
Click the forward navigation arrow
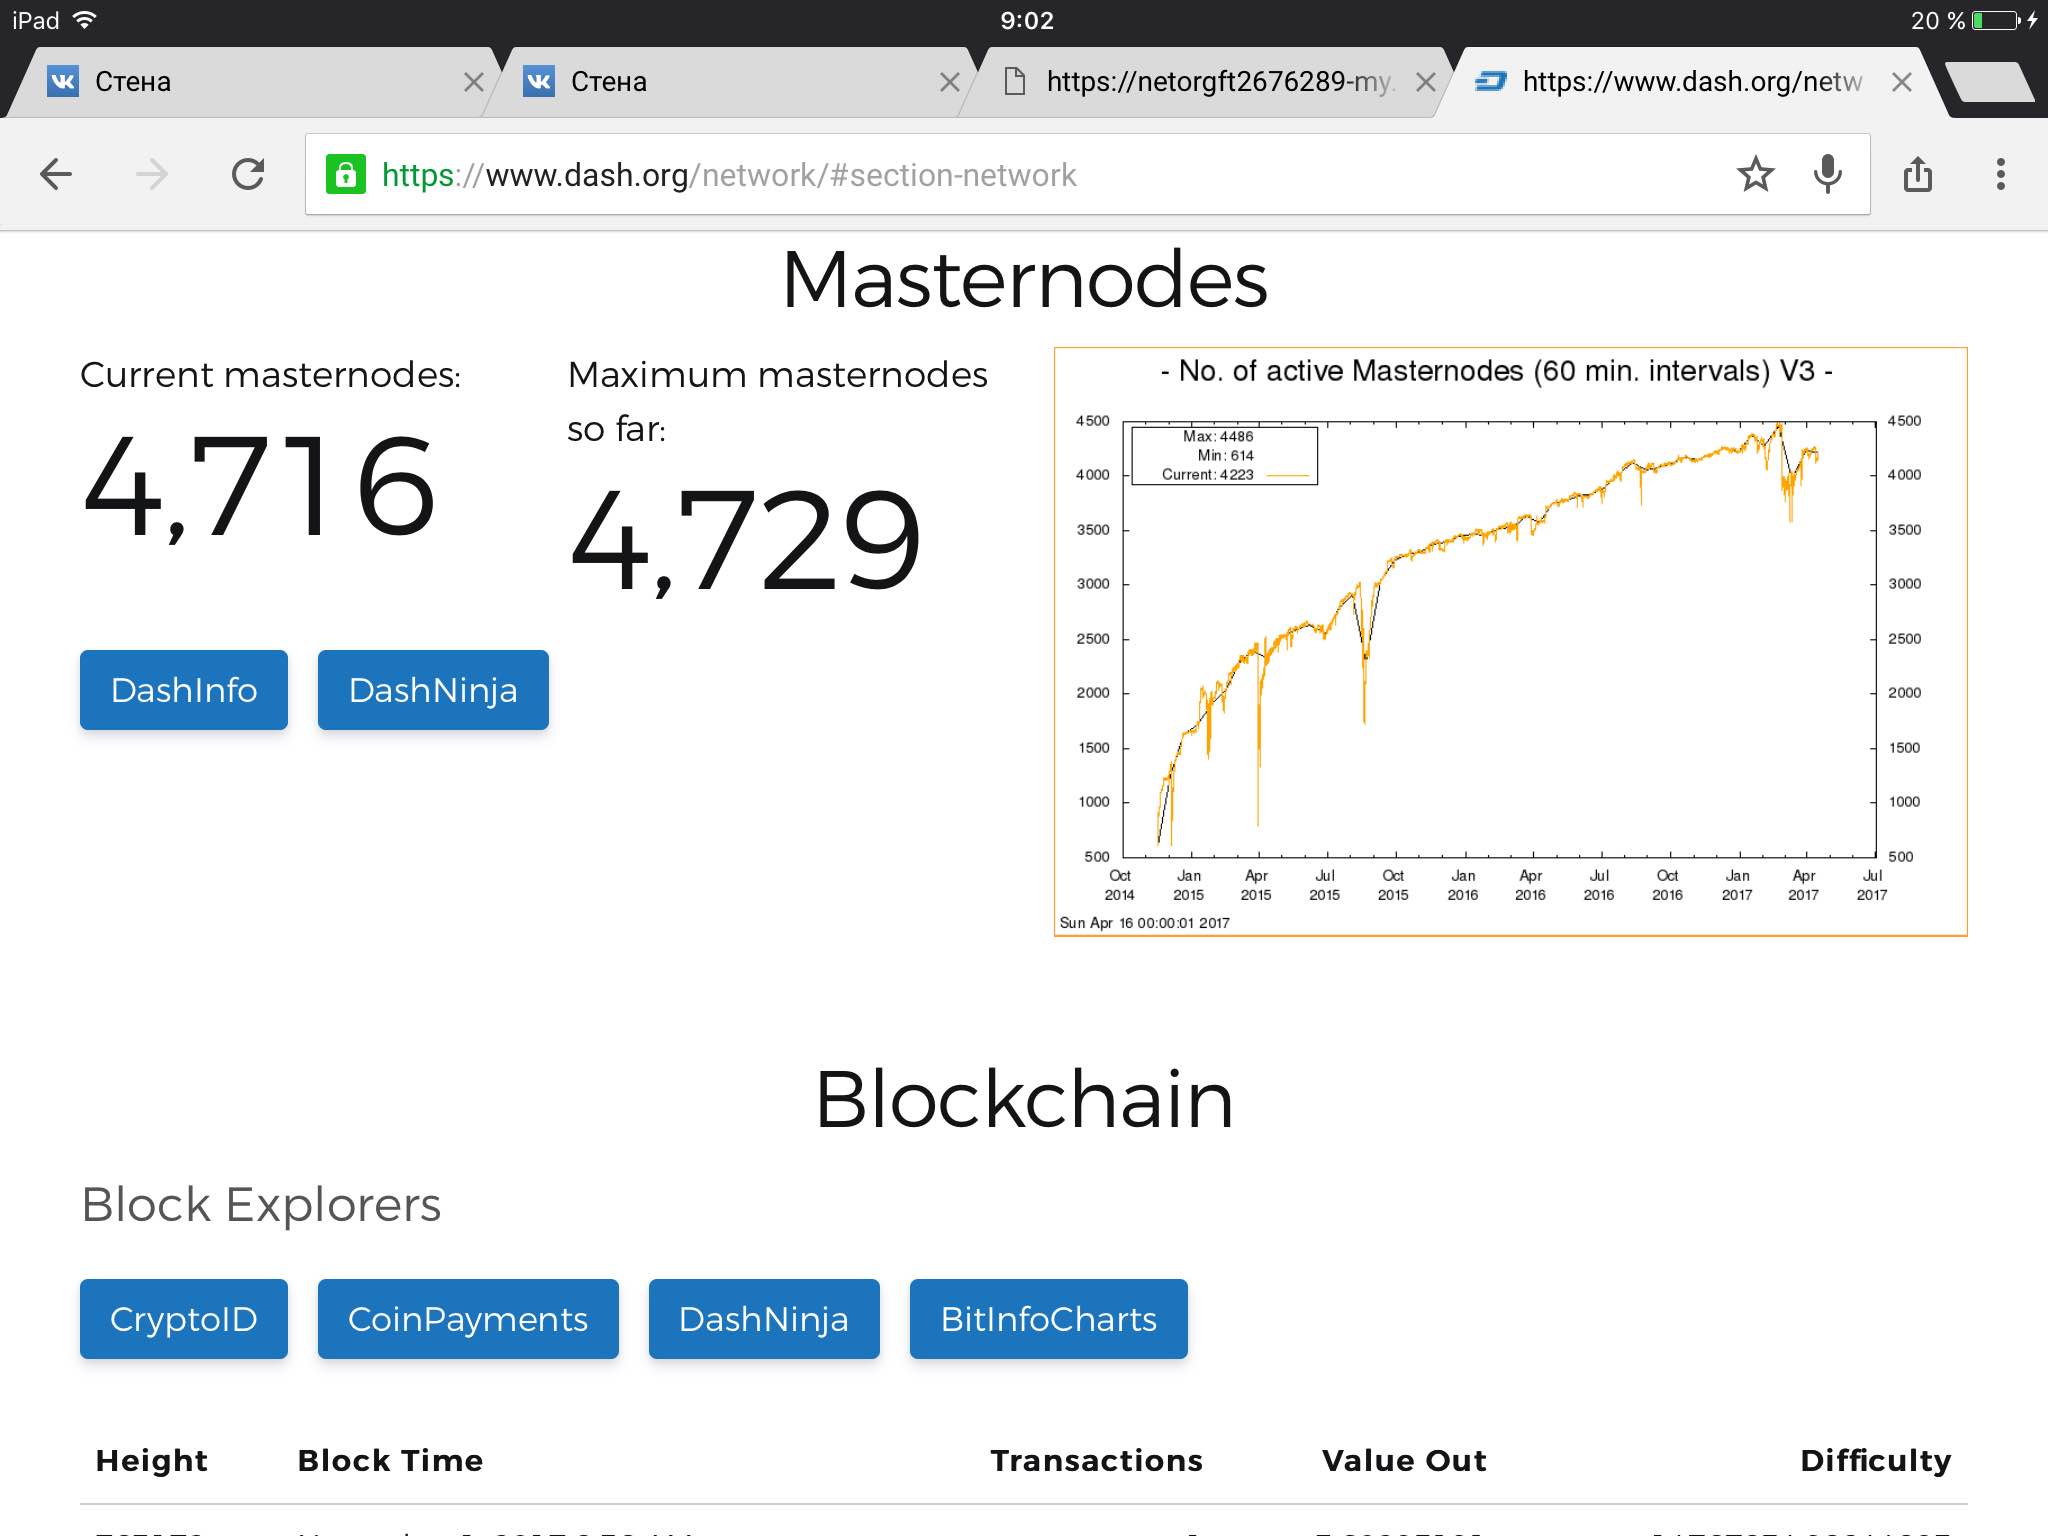point(151,174)
